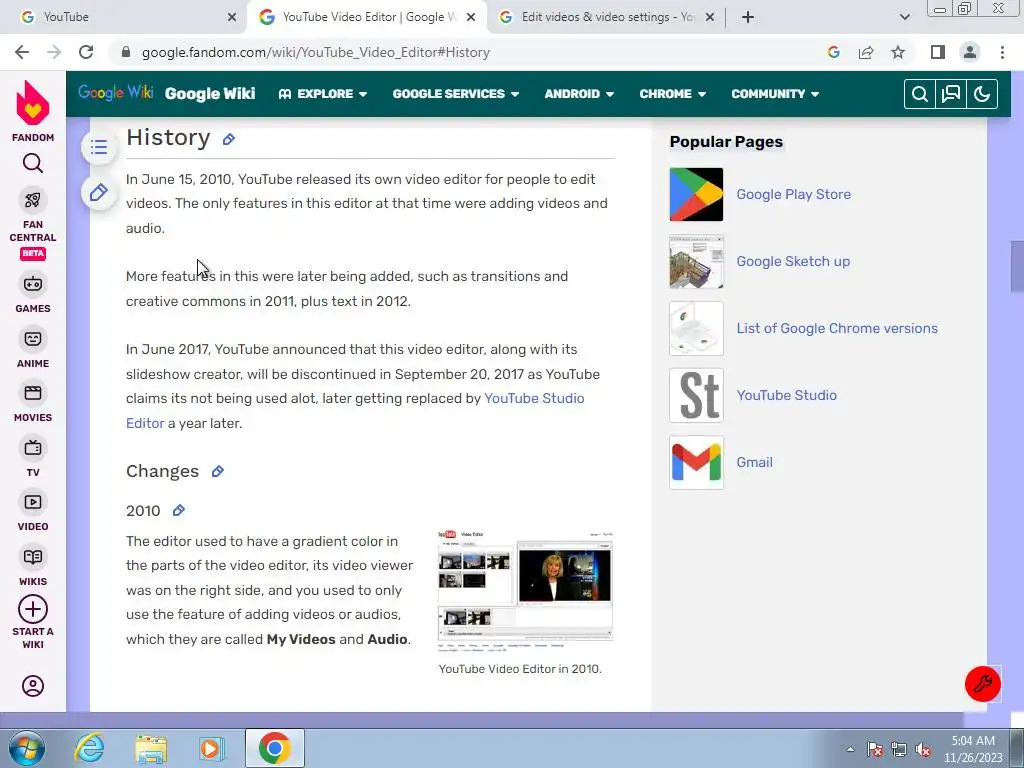Share this page using share icon
Viewport: 1024px width, 768px height.
pyautogui.click(x=866, y=52)
